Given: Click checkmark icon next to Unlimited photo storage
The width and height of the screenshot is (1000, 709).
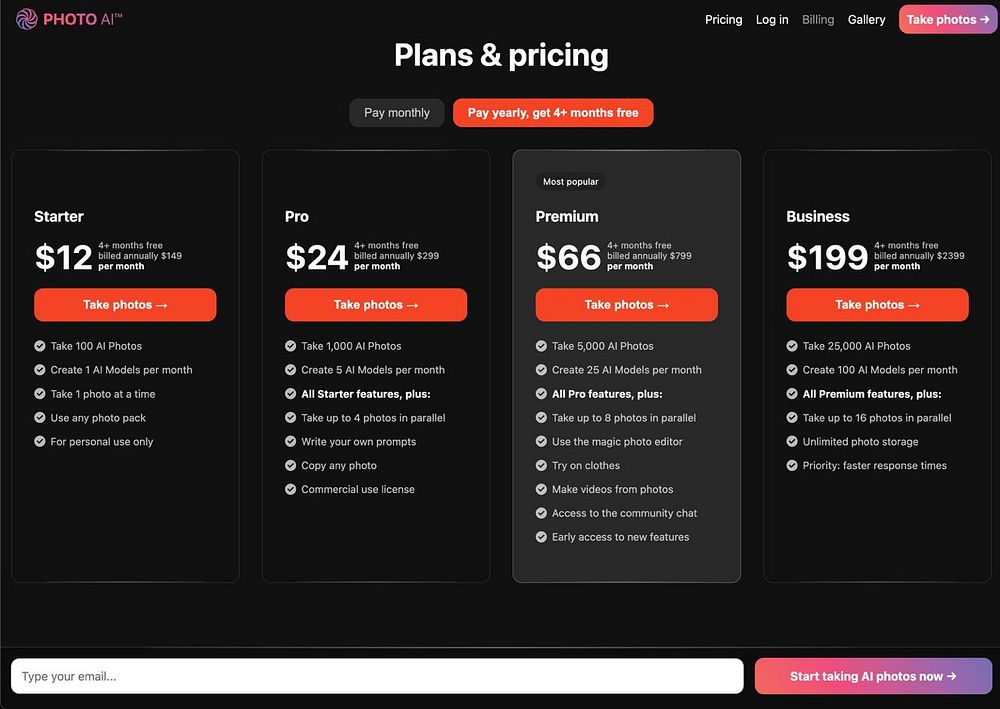Looking at the screenshot, I should point(792,442).
